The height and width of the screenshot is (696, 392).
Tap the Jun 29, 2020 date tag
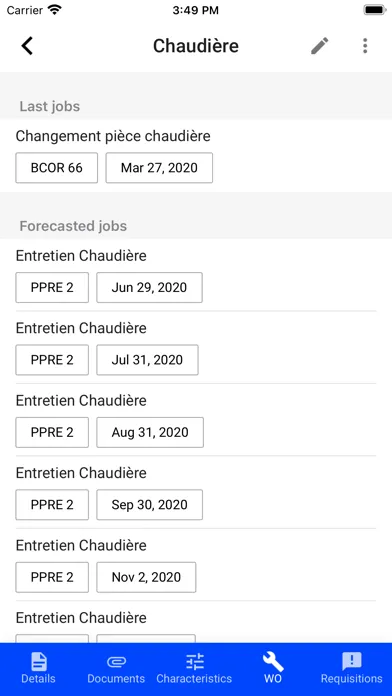click(x=150, y=288)
